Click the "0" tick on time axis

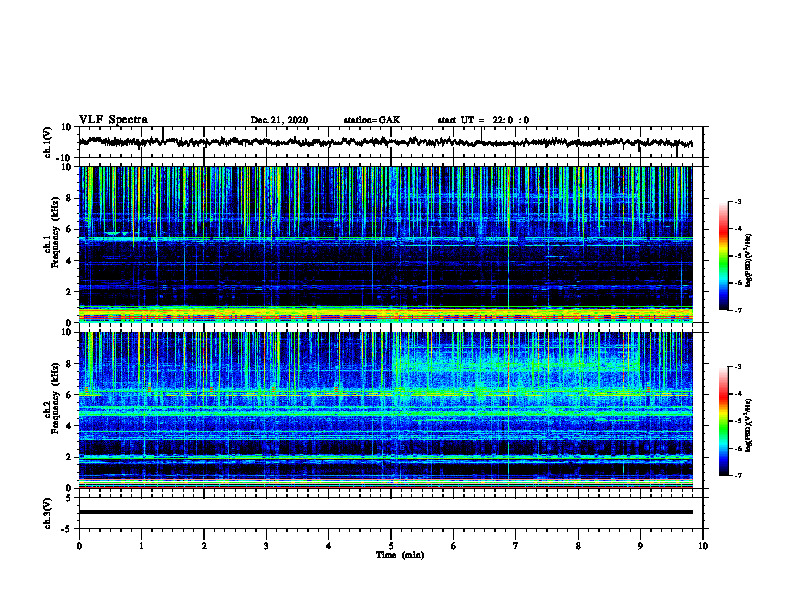point(79,546)
